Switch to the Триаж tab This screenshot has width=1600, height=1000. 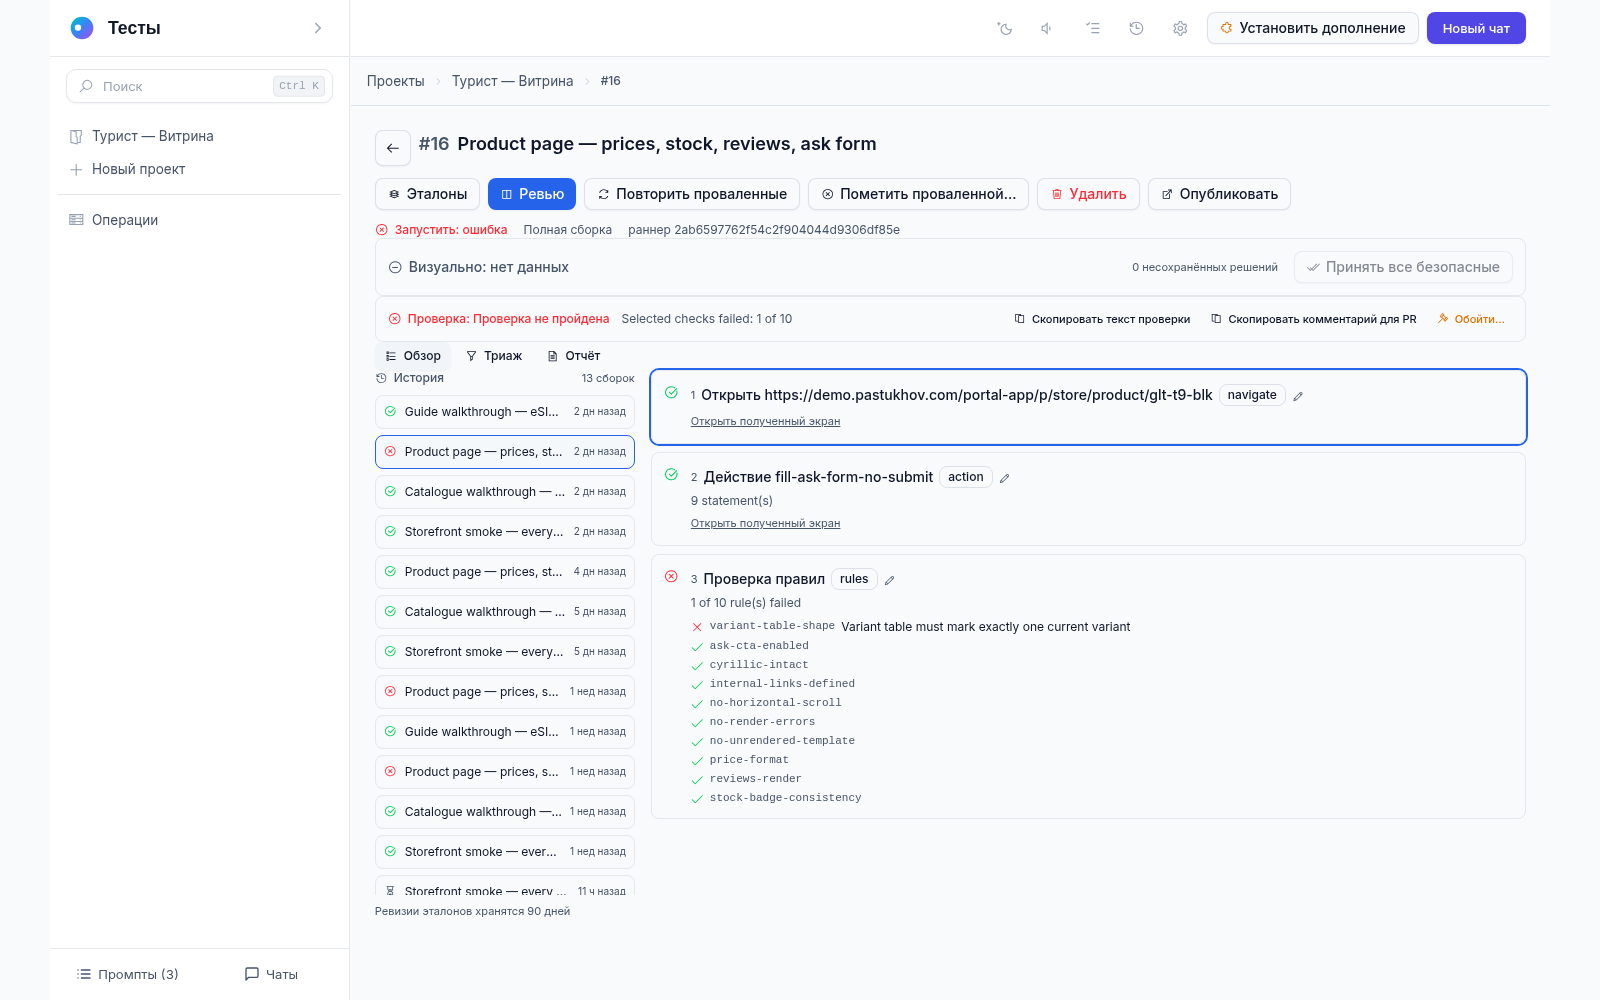(494, 356)
